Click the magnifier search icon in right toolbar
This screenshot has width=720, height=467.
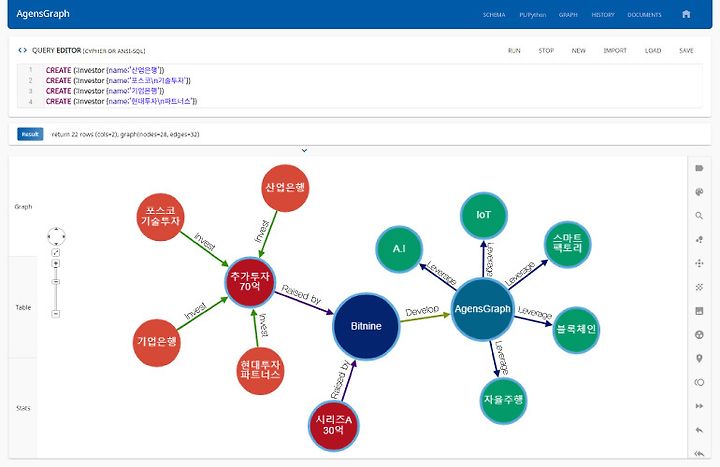(699, 216)
